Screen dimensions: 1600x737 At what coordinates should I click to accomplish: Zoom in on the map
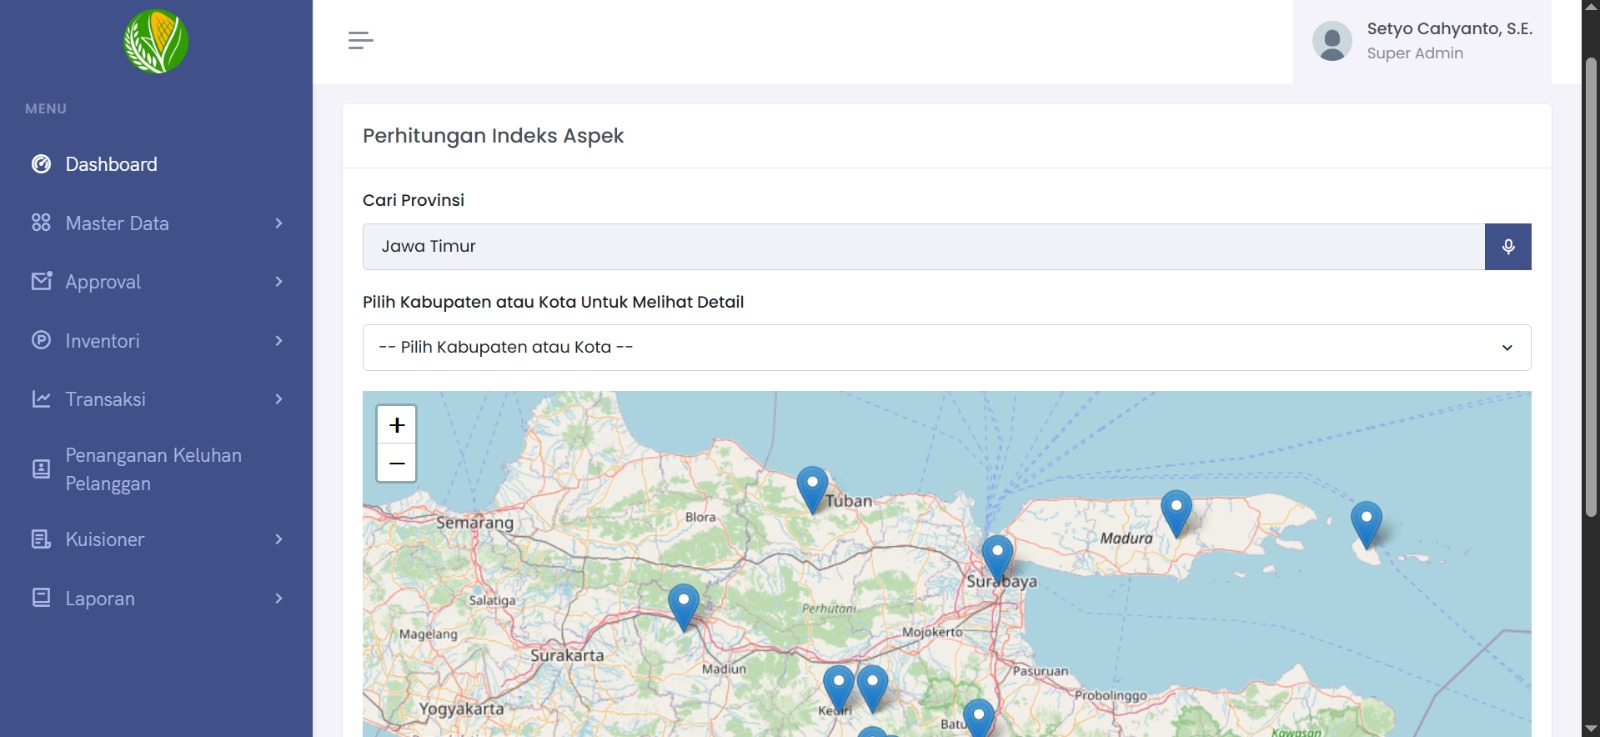coord(397,425)
